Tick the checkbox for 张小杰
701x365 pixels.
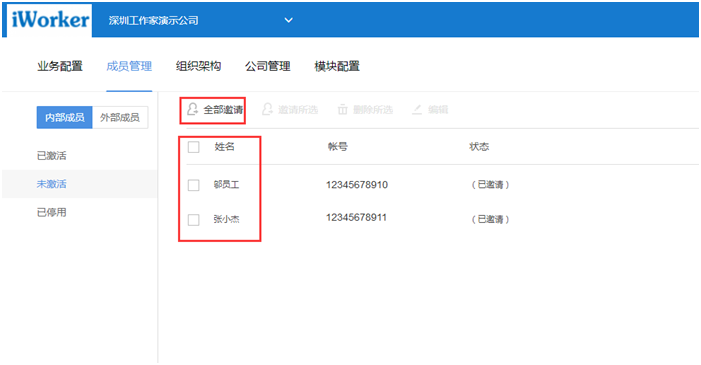pos(194,220)
